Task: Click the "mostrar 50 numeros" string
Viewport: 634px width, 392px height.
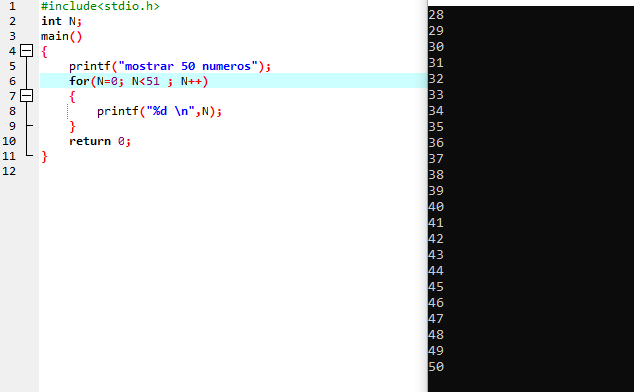Action: (188, 66)
